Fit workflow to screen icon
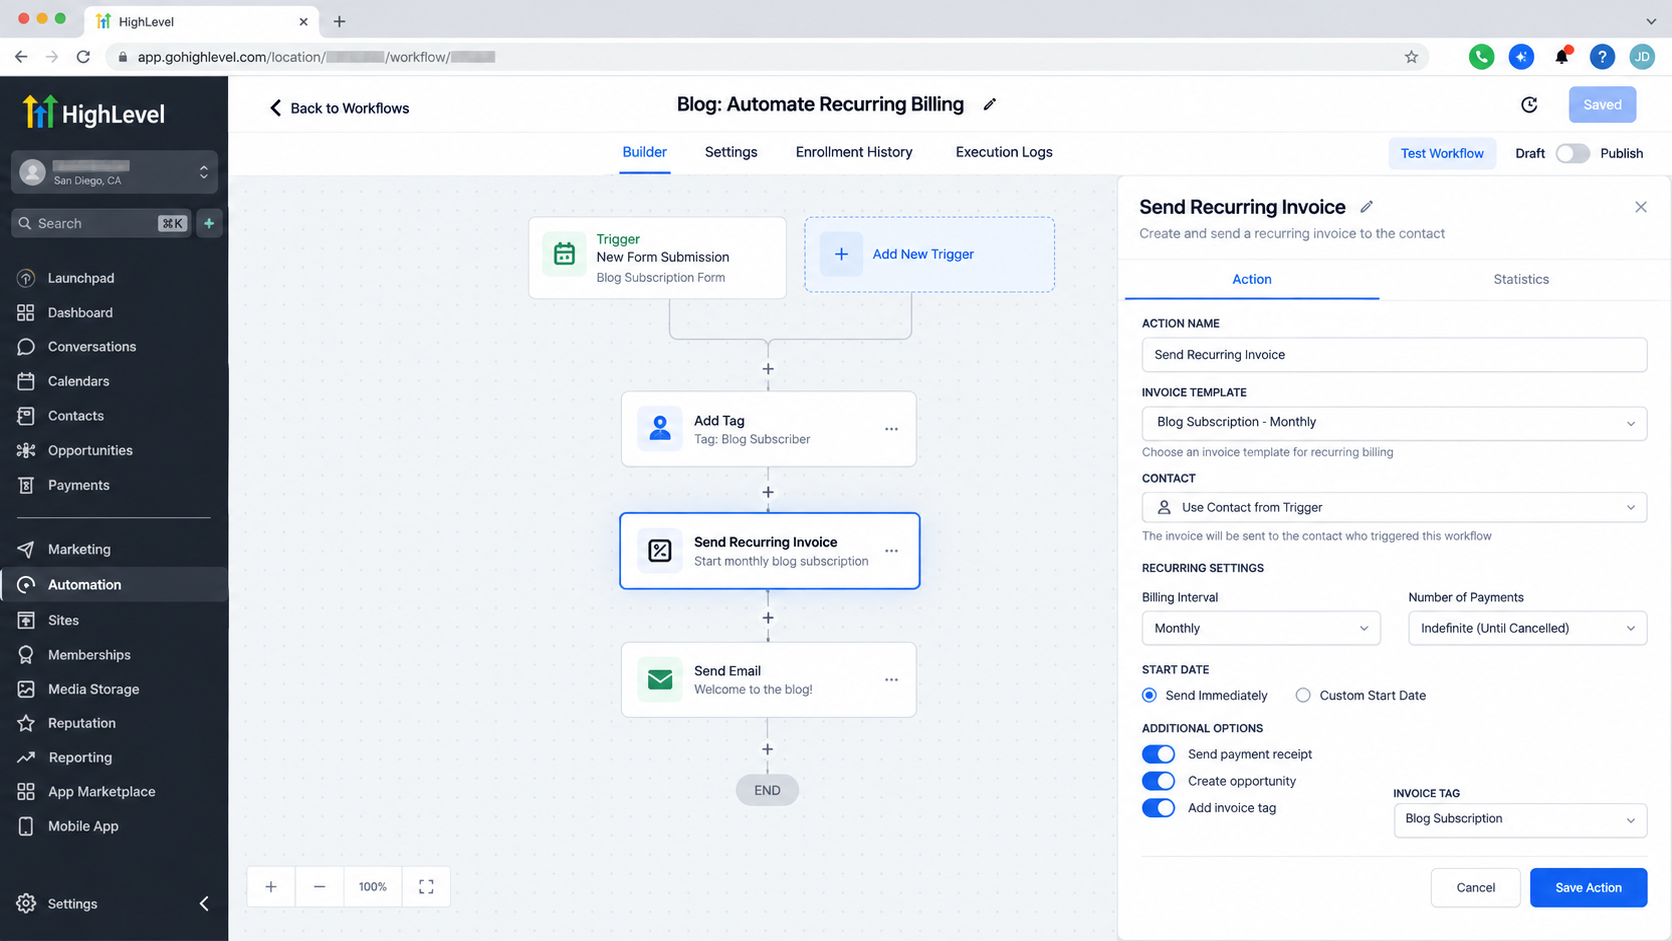Screen dimensions: 1672x941 tap(426, 887)
